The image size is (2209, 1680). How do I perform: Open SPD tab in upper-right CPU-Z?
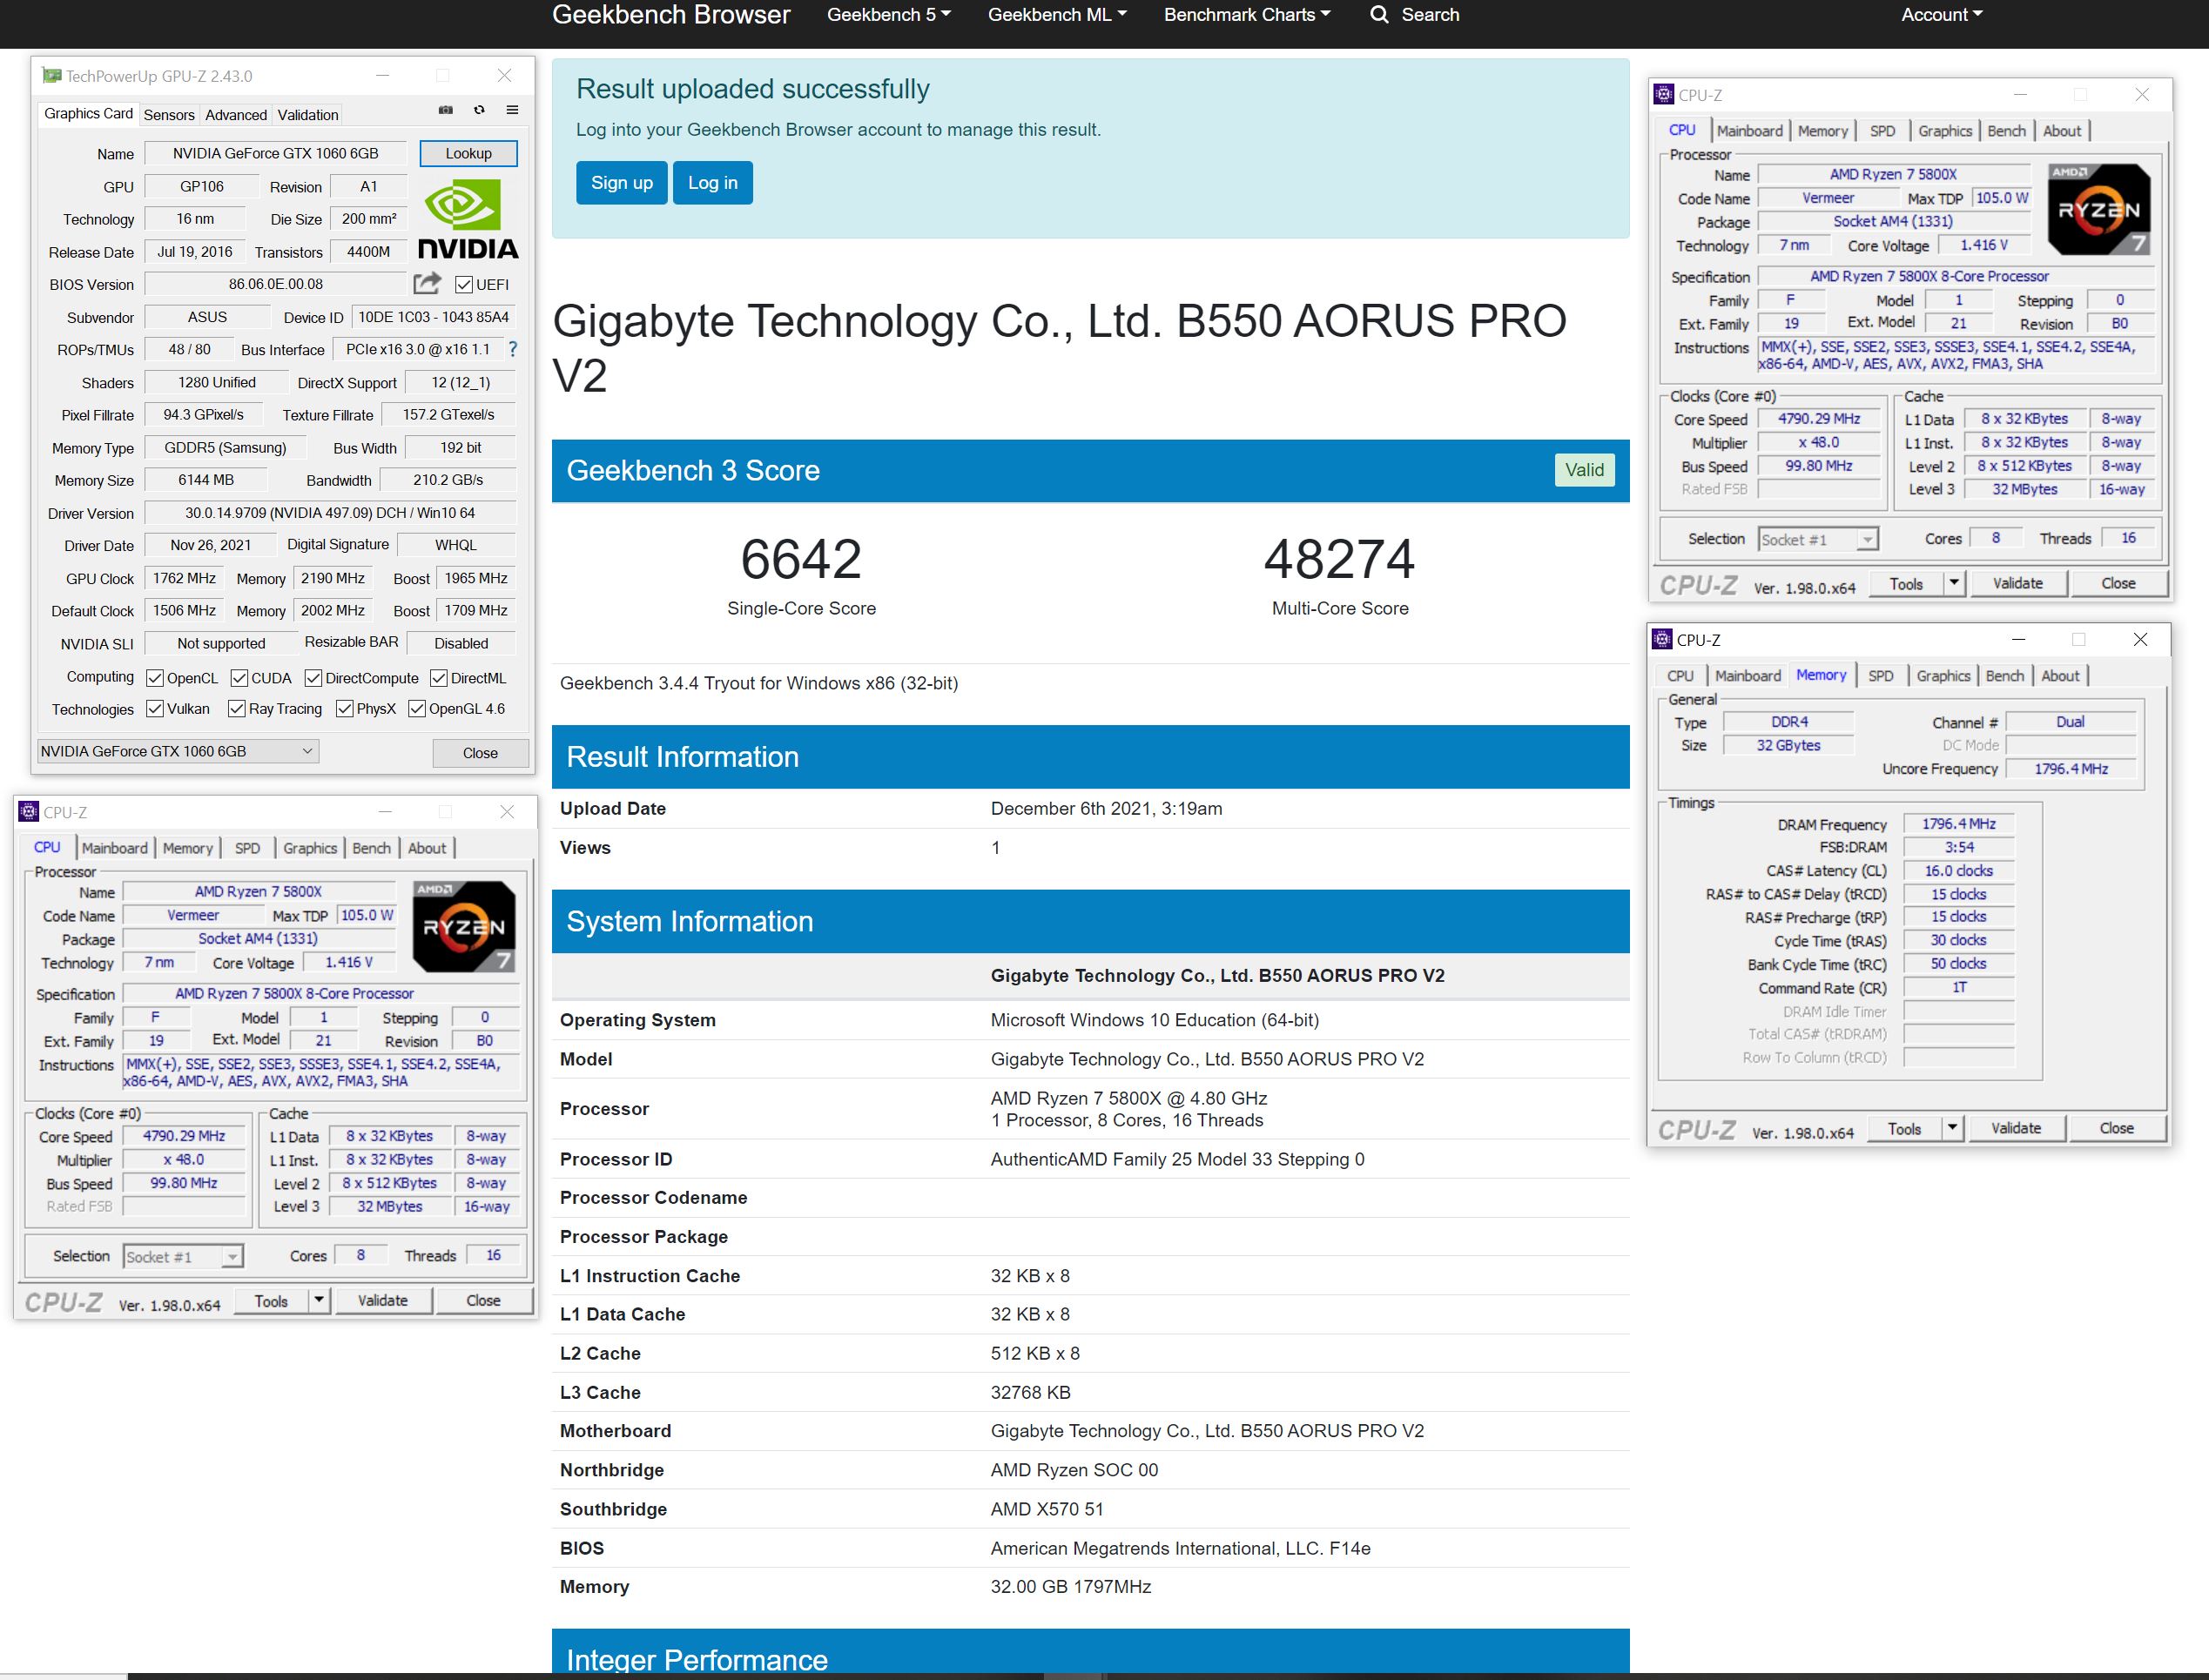(x=1882, y=131)
